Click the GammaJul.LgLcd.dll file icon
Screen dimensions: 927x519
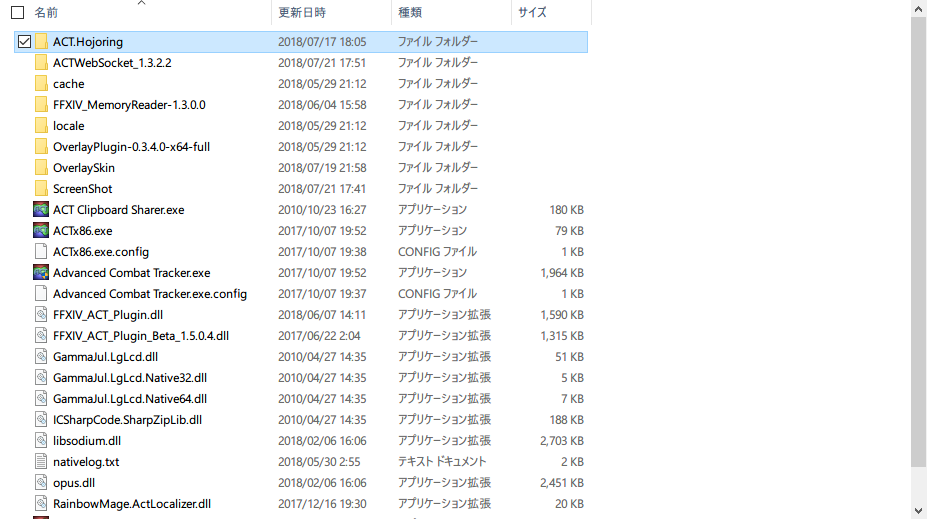pos(41,356)
